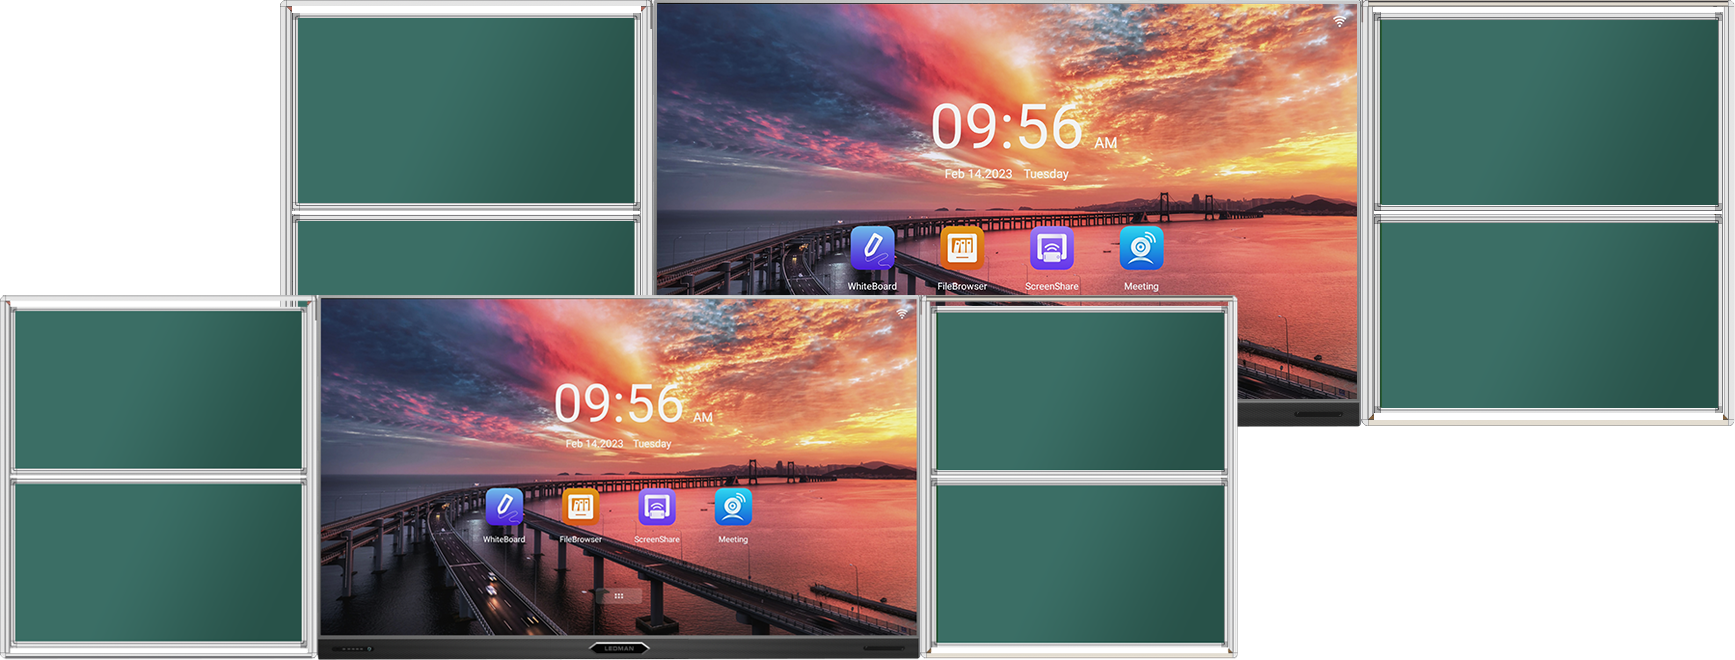The image size is (1735, 660).
Task: Expand the app drawer grid handle
Action: pos(619,596)
